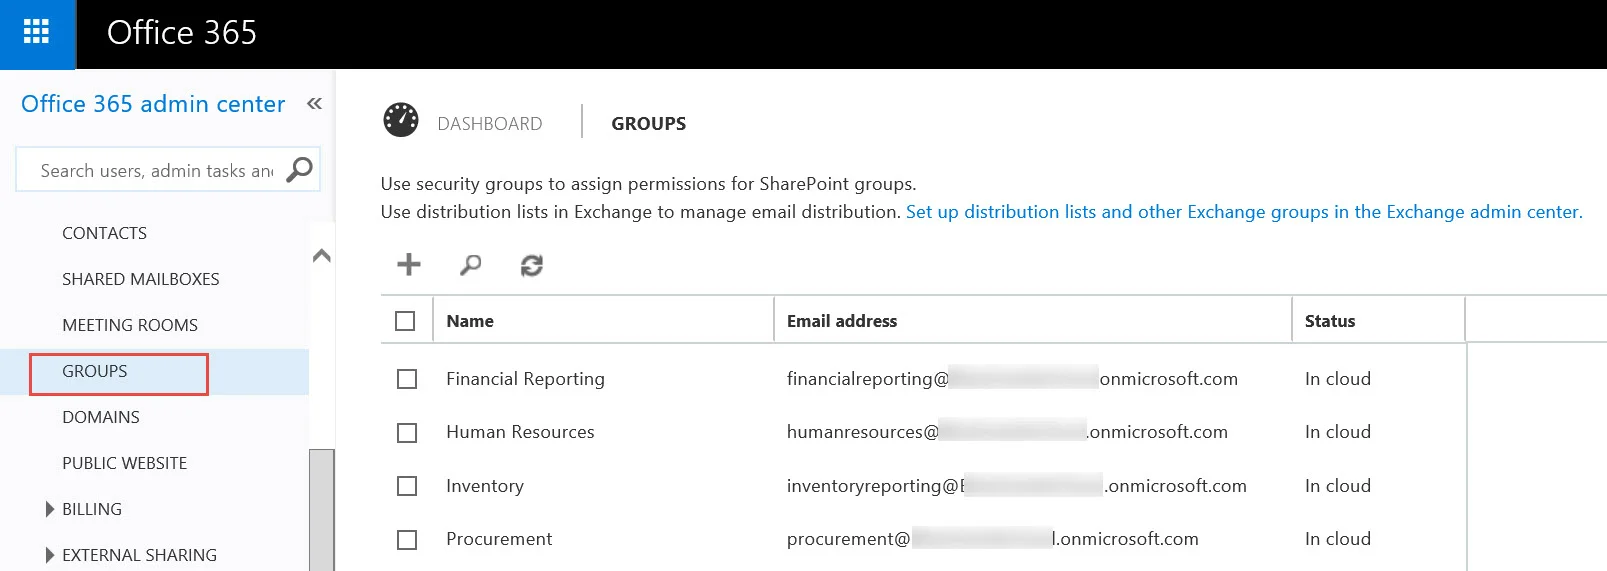Open the BILLING navigation item
Image resolution: width=1607 pixels, height=571 pixels.
pyautogui.click(x=92, y=509)
